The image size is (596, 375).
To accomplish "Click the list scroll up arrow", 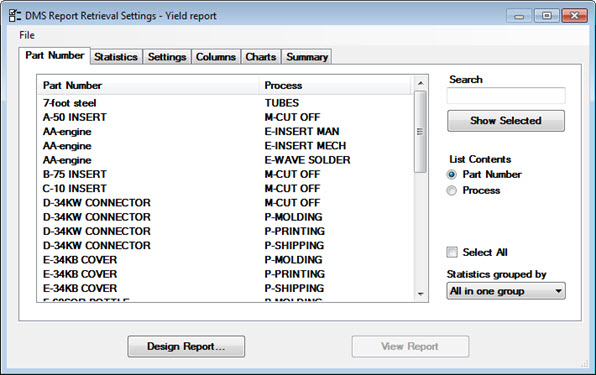I will click(420, 83).
